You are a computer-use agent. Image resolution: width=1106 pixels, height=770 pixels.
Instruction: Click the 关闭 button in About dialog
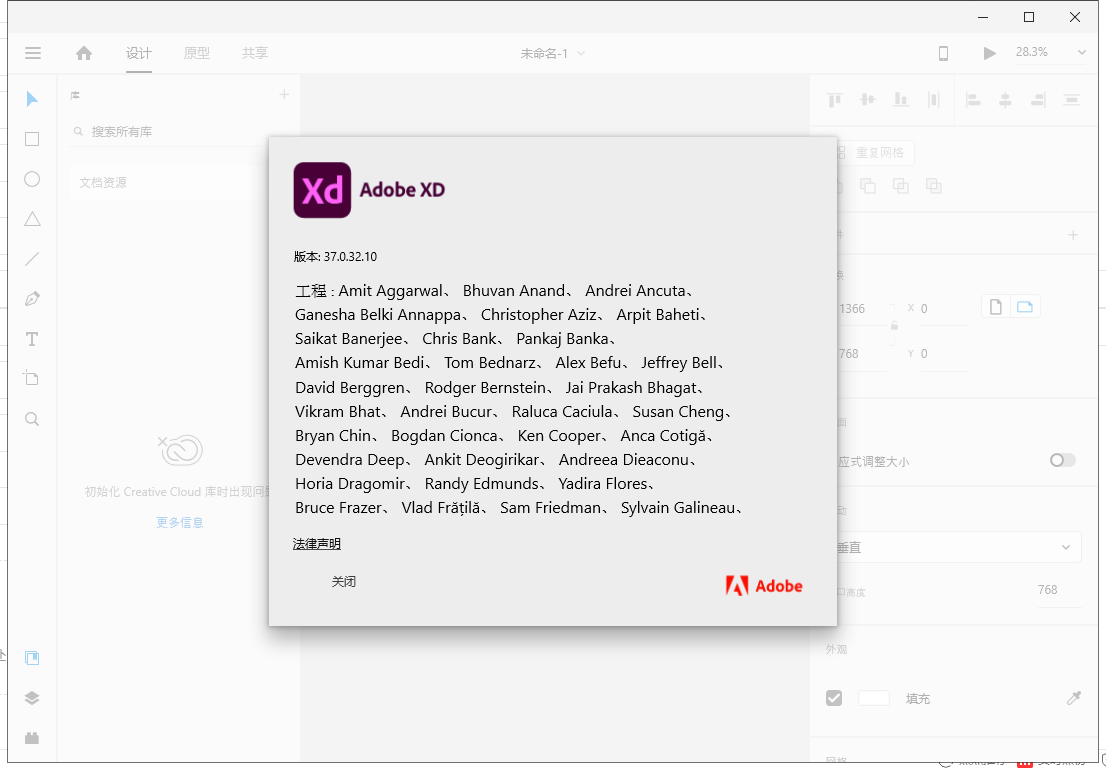pos(344,582)
